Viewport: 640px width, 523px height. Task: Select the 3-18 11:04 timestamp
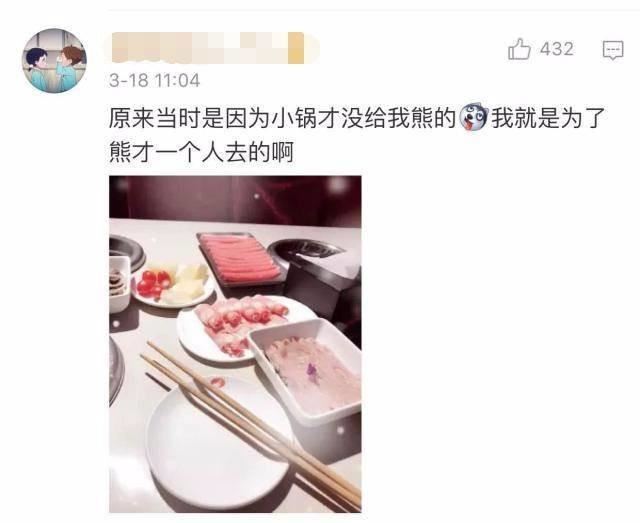[x=154, y=80]
